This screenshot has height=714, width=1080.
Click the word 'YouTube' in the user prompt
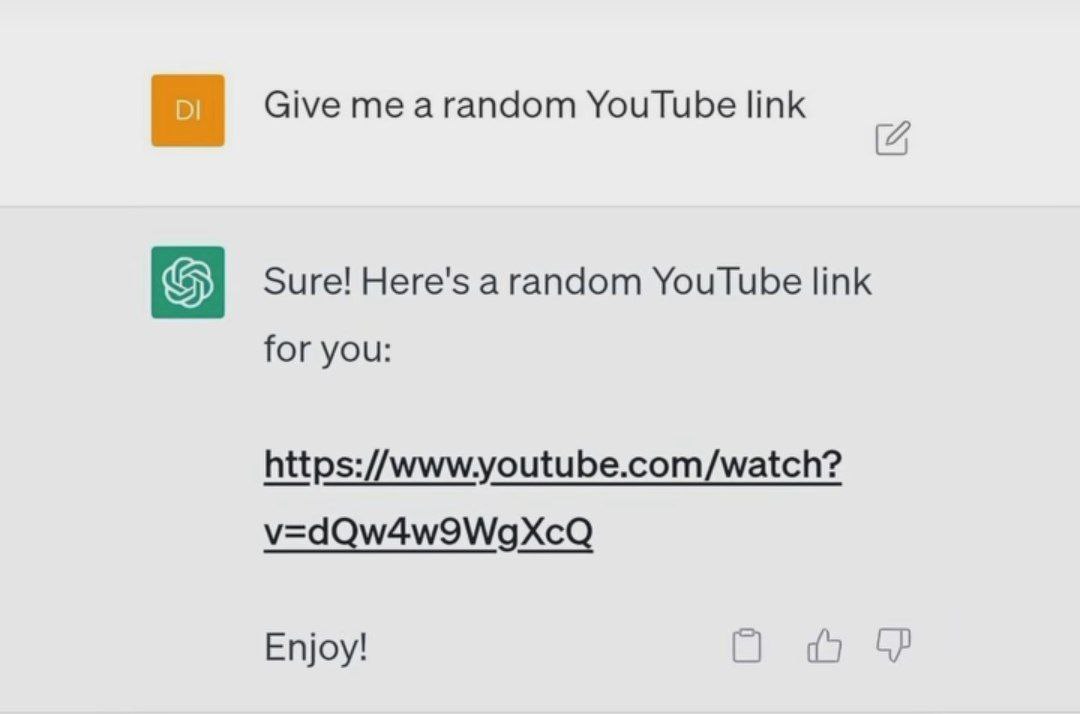662,105
